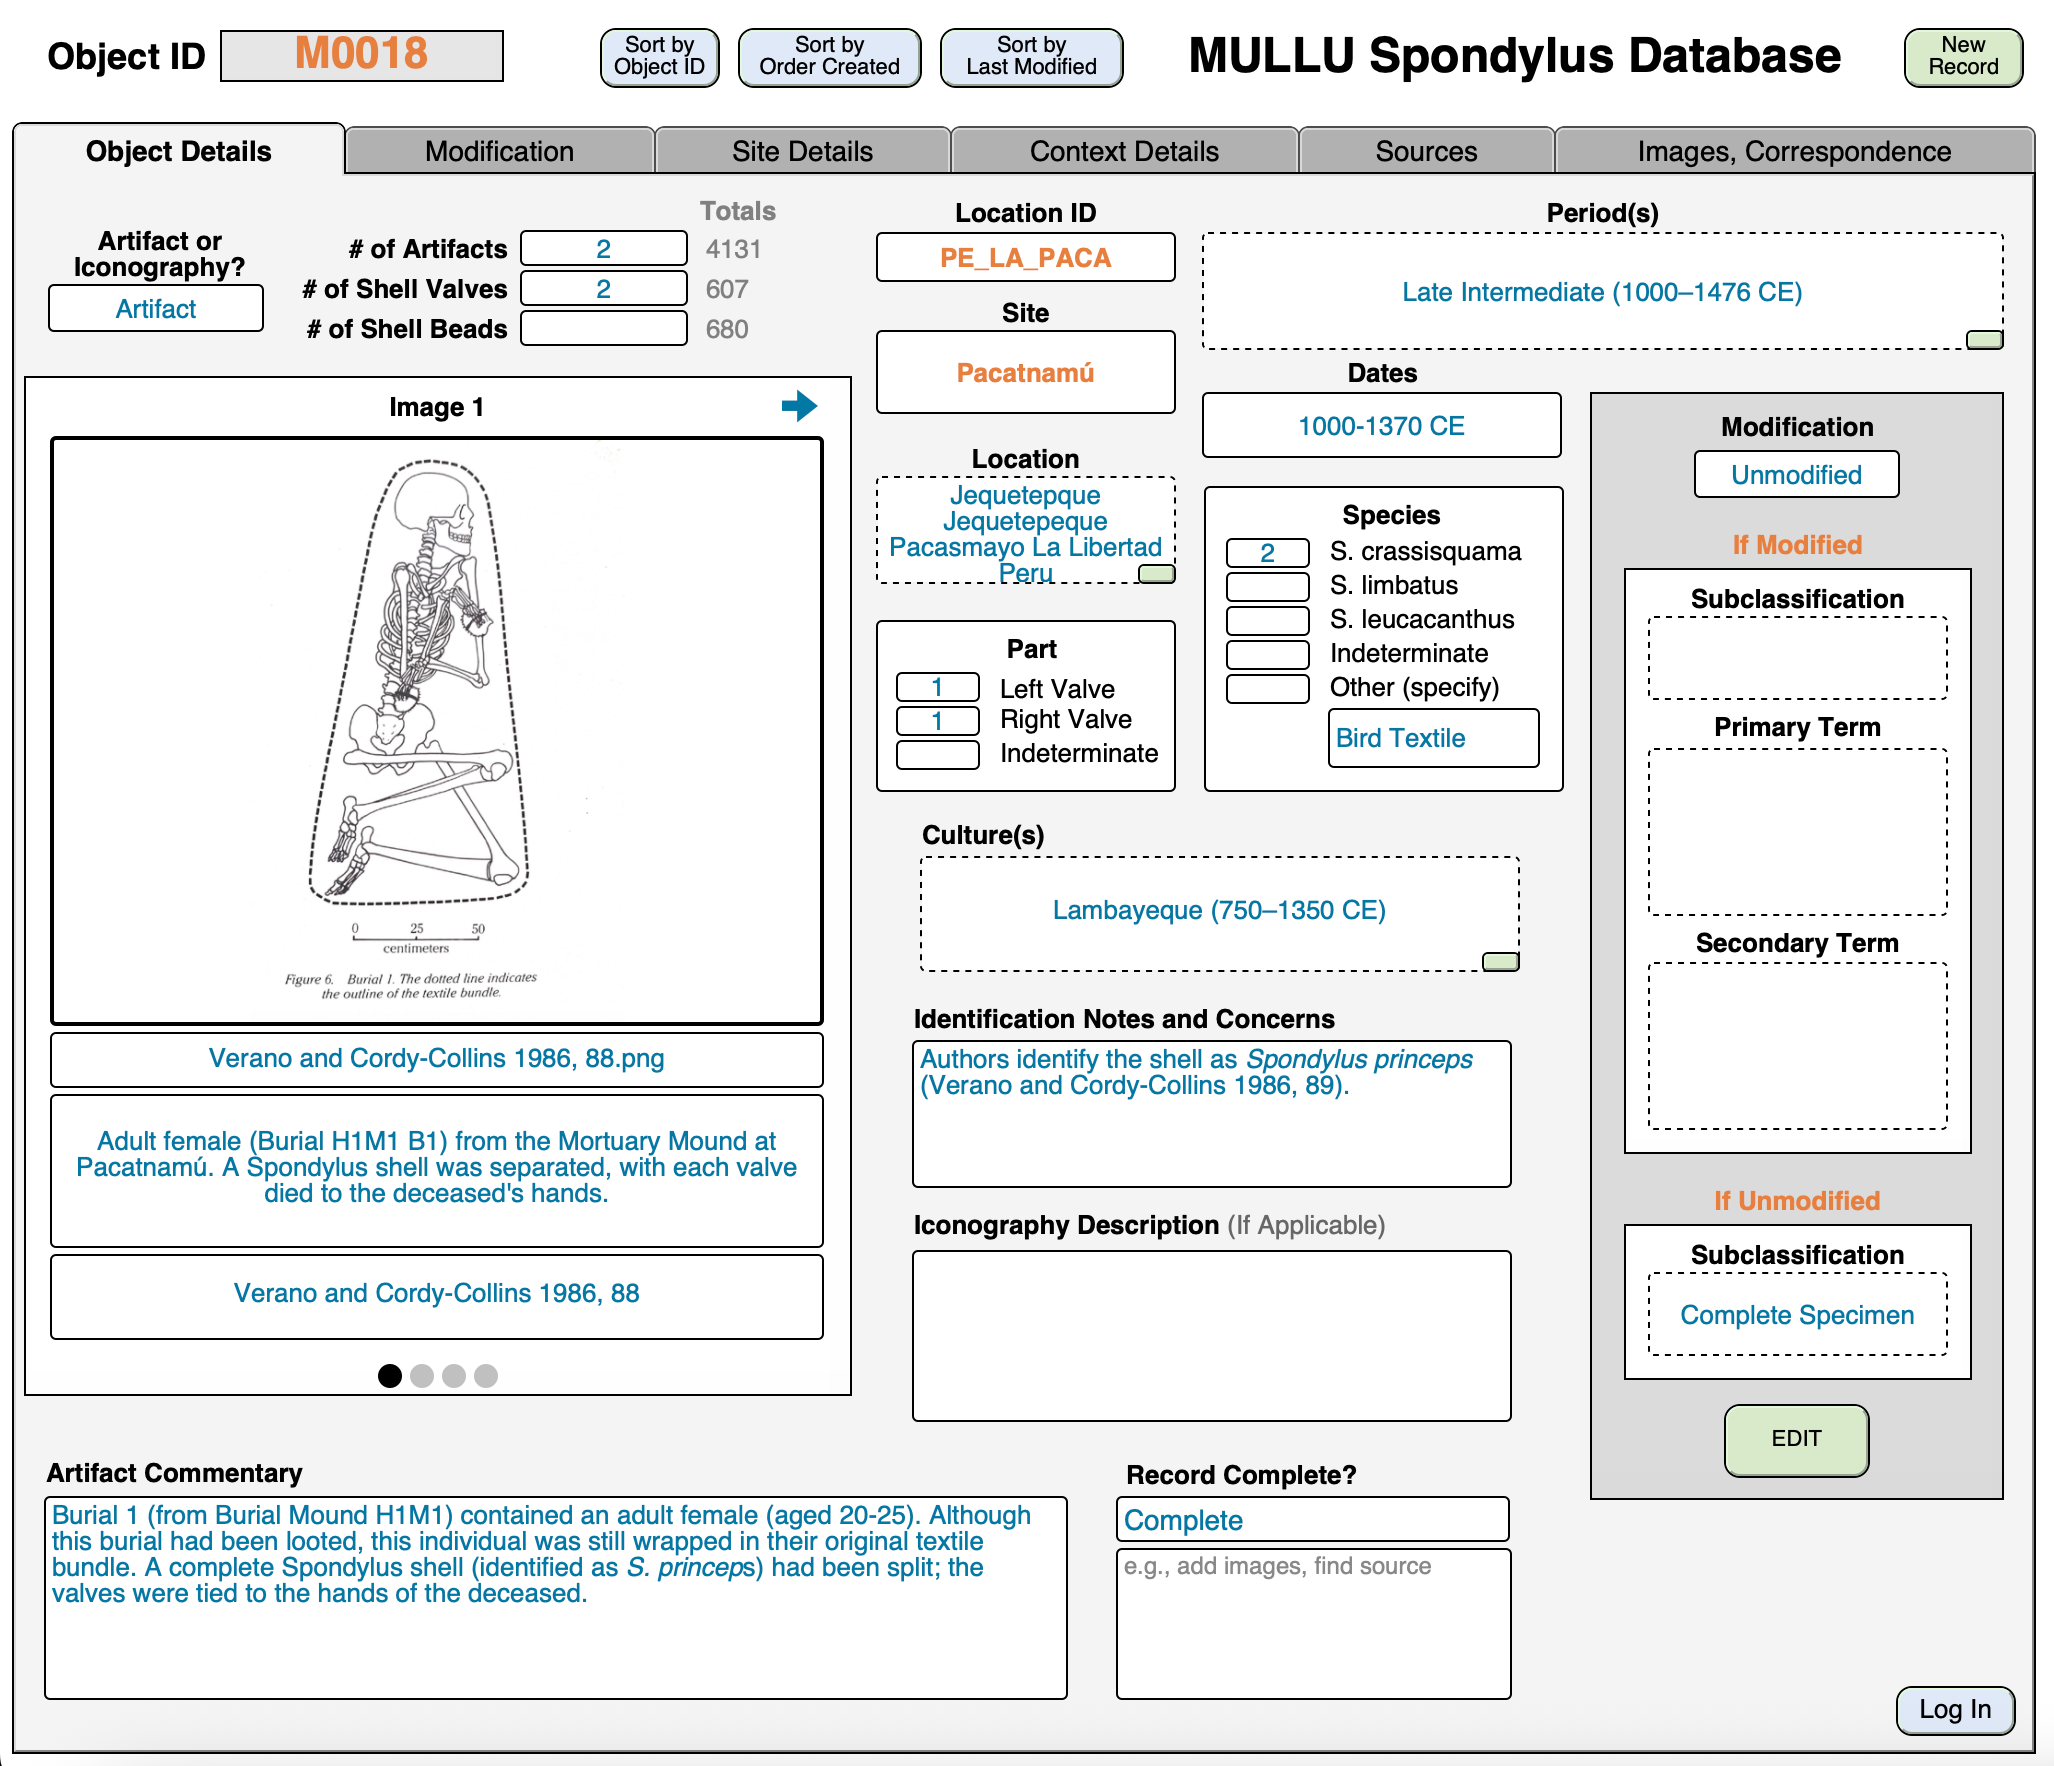This screenshot has width=2054, height=1766.
Task: Click the next image blue arrow
Action: click(799, 405)
